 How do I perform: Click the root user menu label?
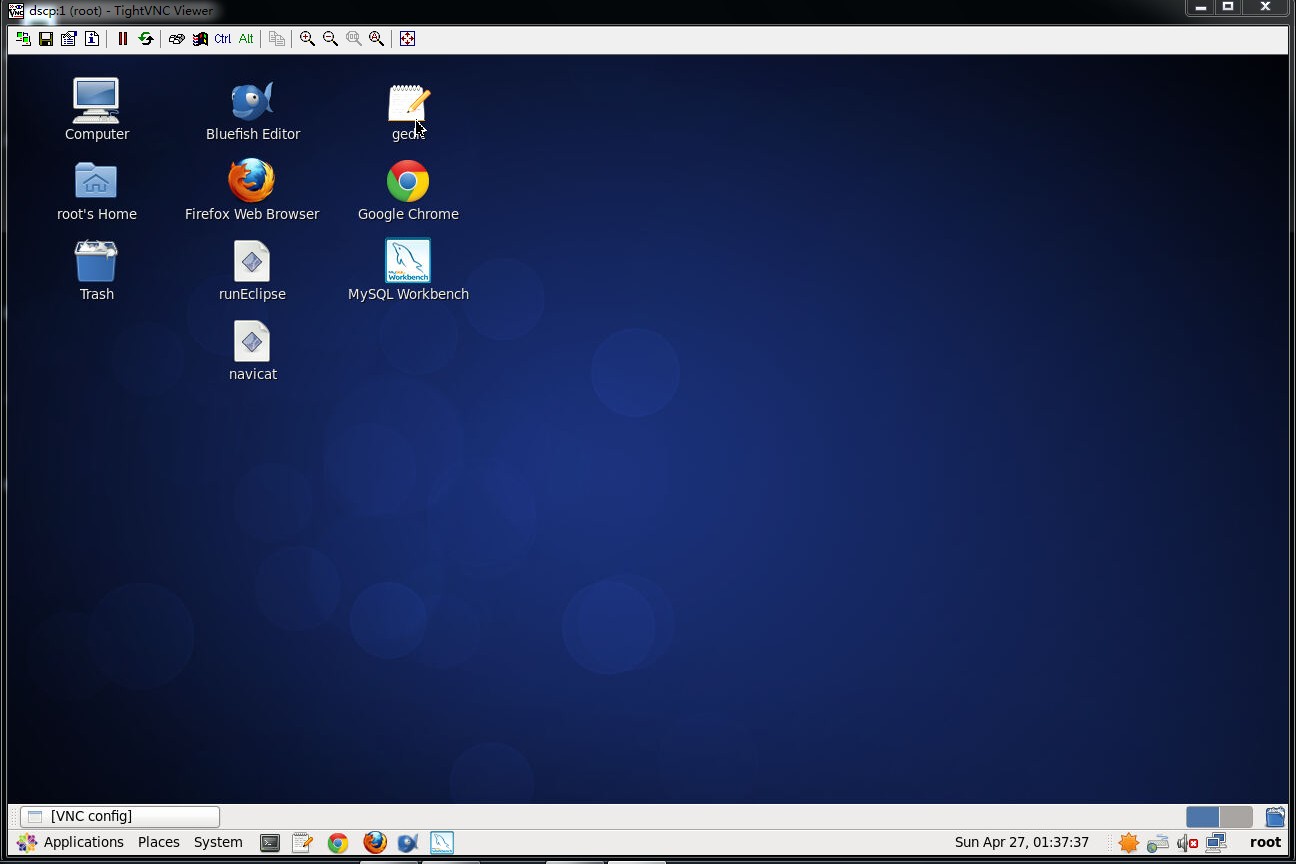[1265, 842]
